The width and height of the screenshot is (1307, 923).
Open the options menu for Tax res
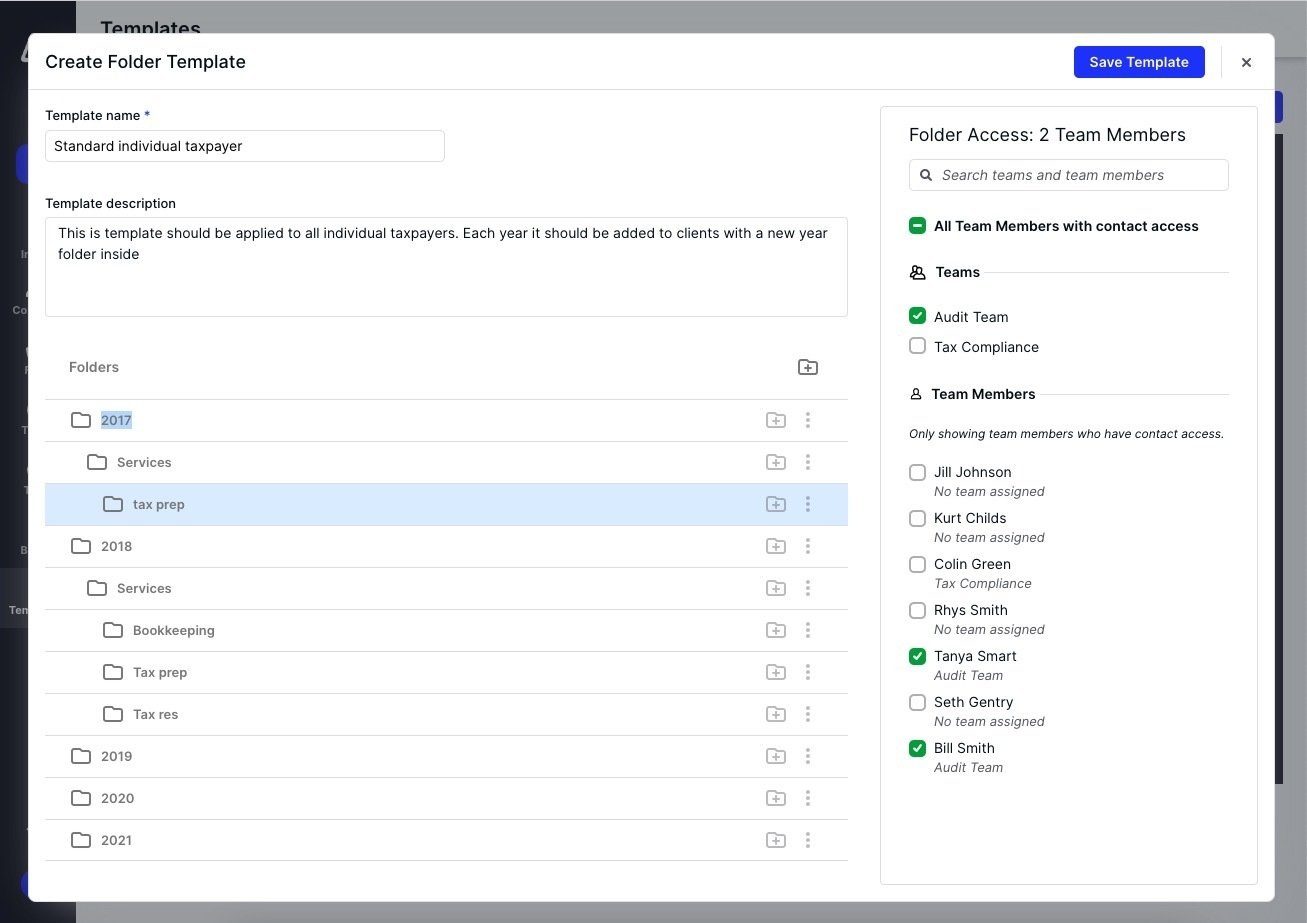[x=808, y=714]
